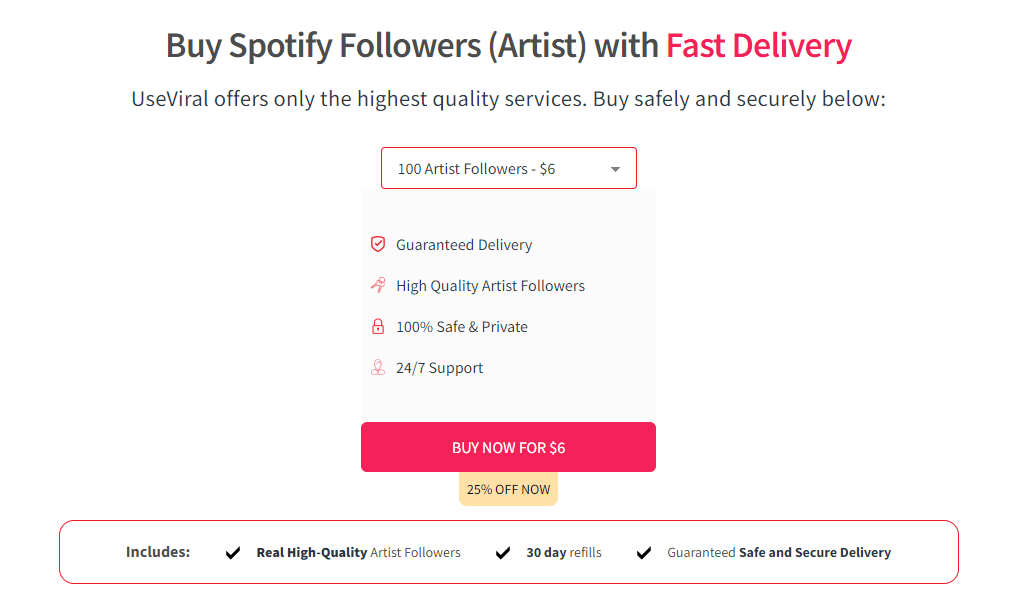Click the 24/7 Support person icon
The height and width of the screenshot is (604, 1010).
pos(378,367)
